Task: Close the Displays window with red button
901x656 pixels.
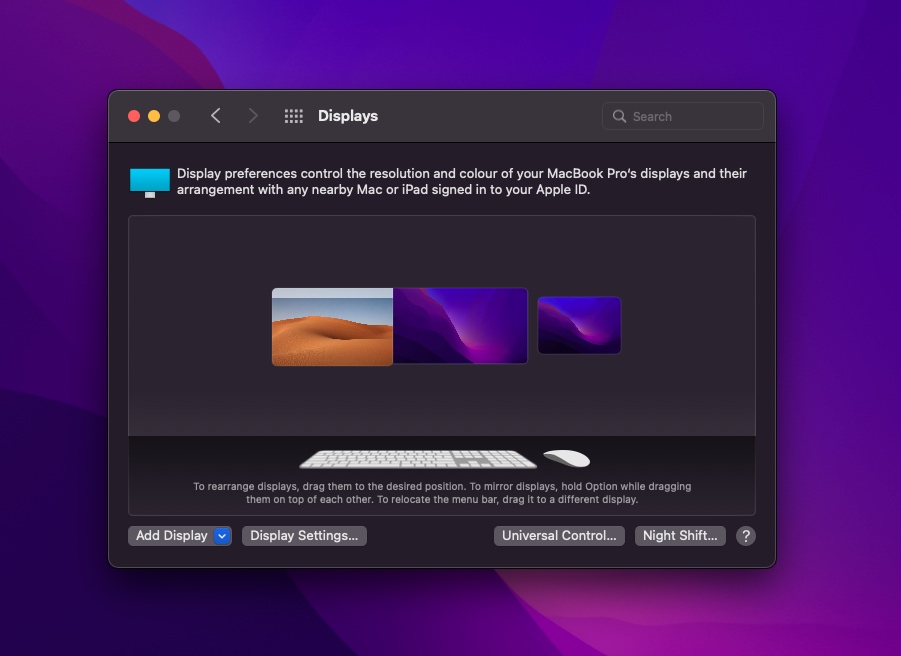Action: tap(134, 117)
